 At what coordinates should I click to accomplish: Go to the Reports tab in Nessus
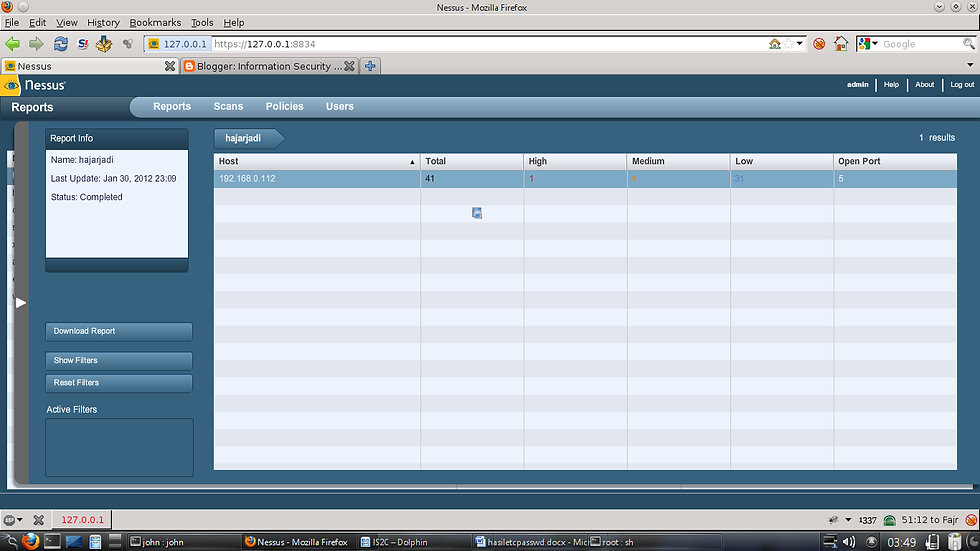[x=172, y=106]
